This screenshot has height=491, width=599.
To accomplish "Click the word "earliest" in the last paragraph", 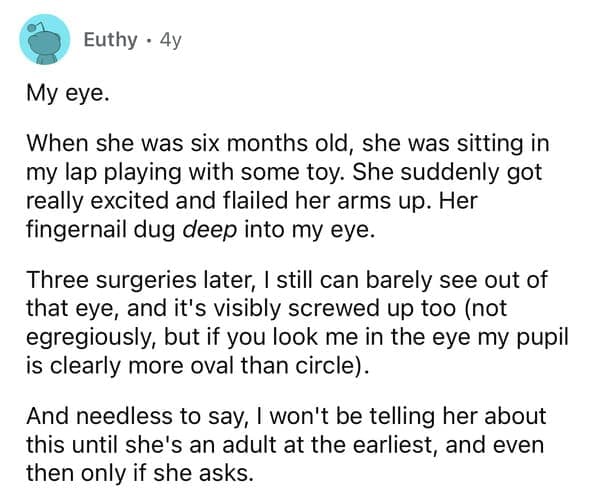I will pos(396,445).
